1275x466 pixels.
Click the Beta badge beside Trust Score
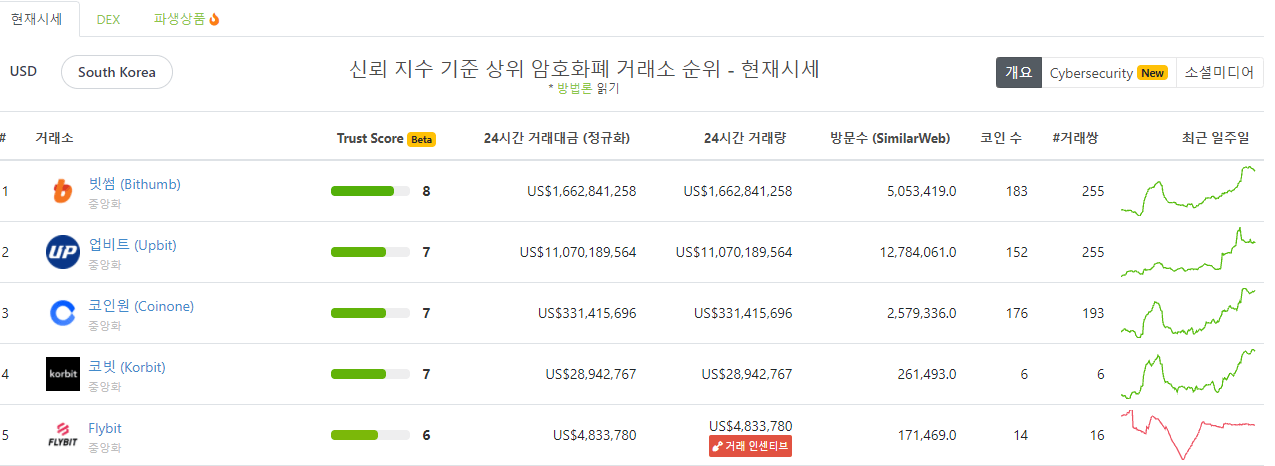pyautogui.click(x=421, y=139)
